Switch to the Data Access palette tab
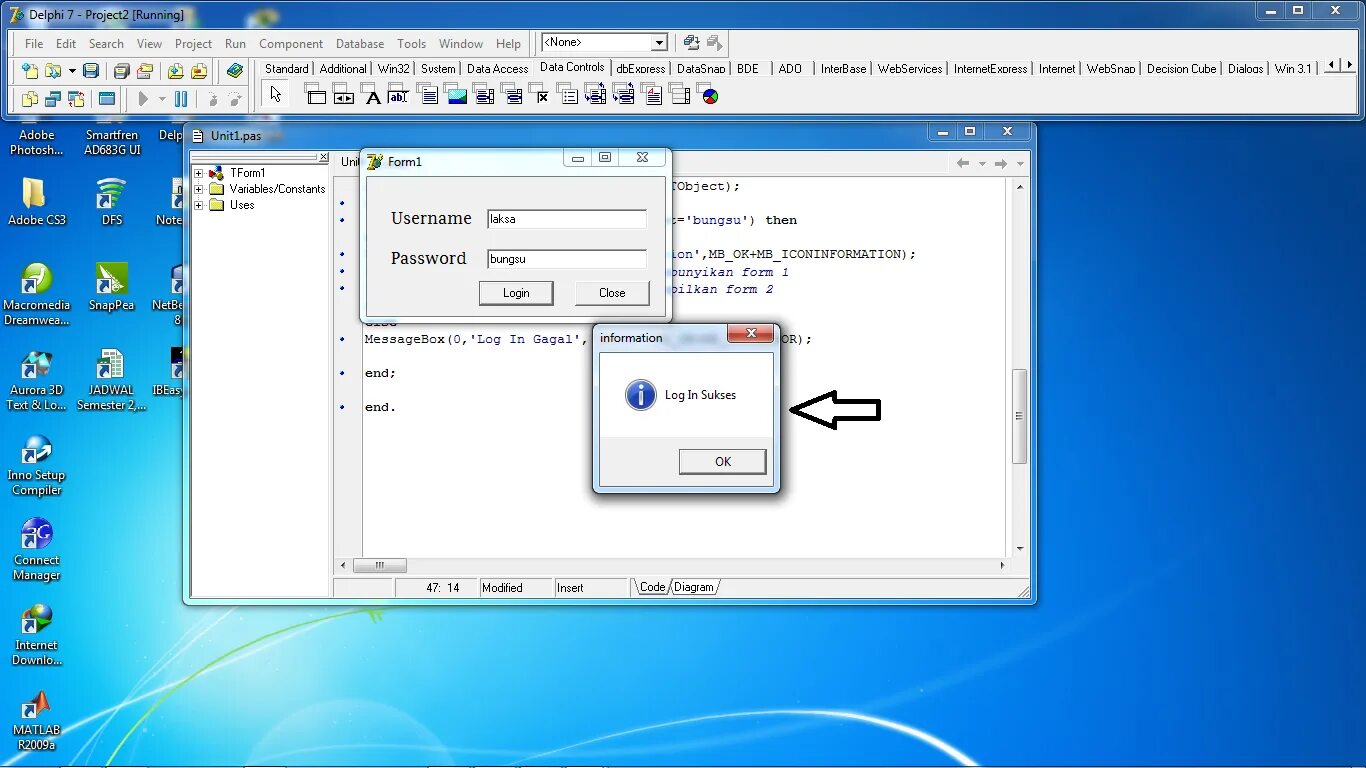 (497, 68)
